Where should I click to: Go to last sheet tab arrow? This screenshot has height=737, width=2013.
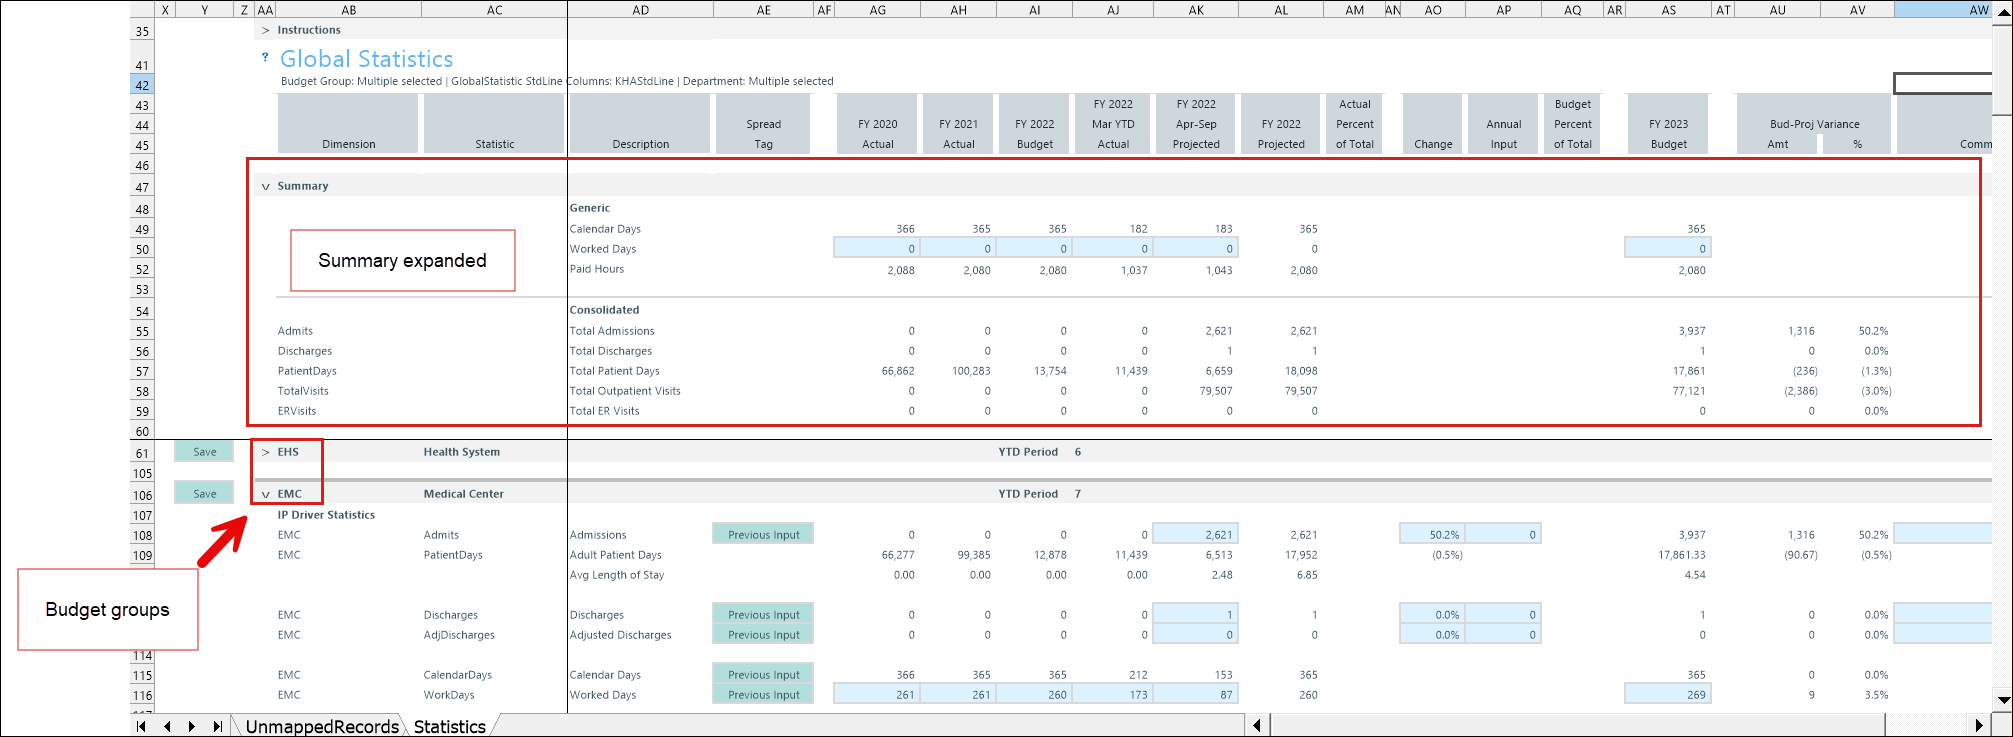(x=217, y=726)
